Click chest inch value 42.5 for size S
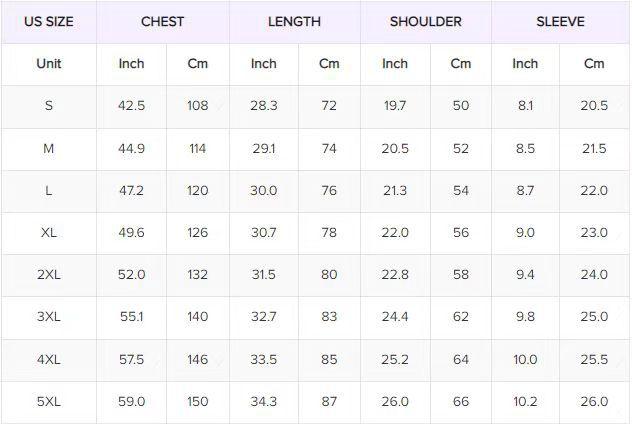Viewport: 632px width, 425px height. [132, 106]
